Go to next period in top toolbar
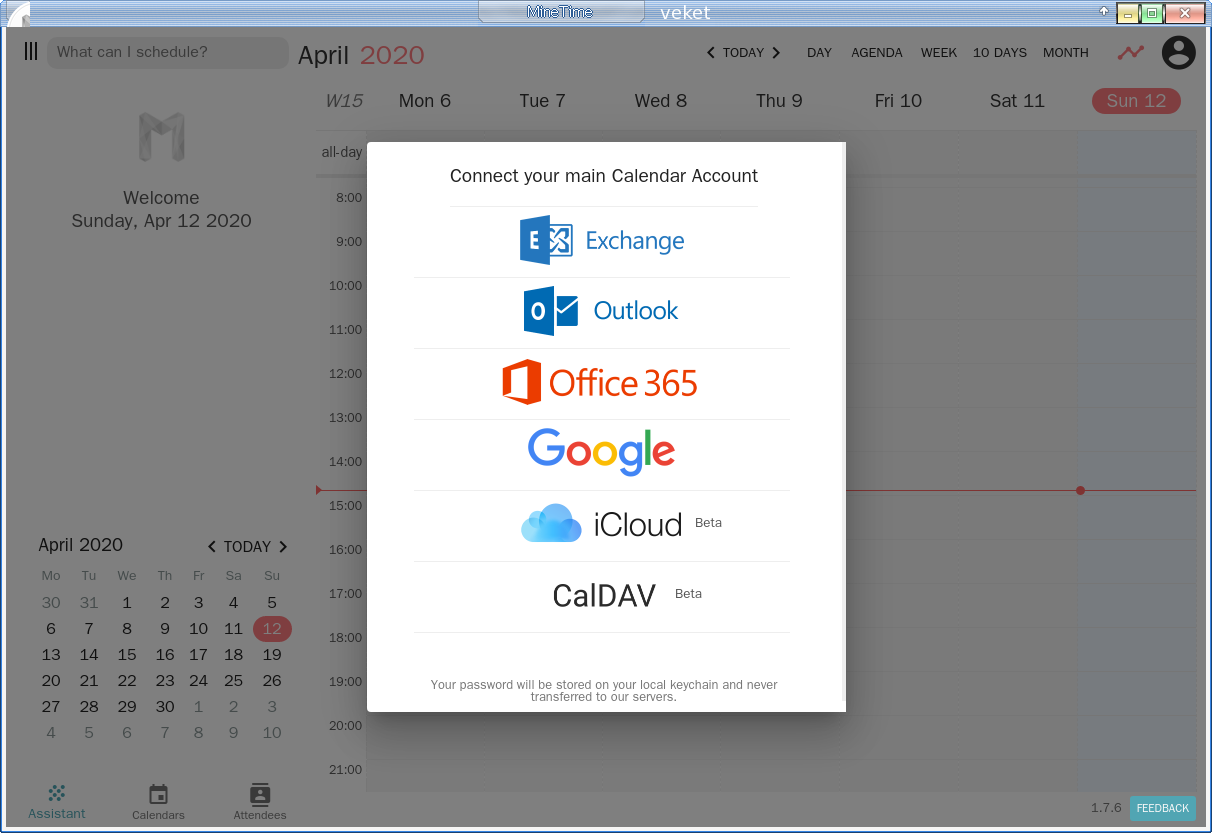This screenshot has width=1212, height=833. point(776,53)
